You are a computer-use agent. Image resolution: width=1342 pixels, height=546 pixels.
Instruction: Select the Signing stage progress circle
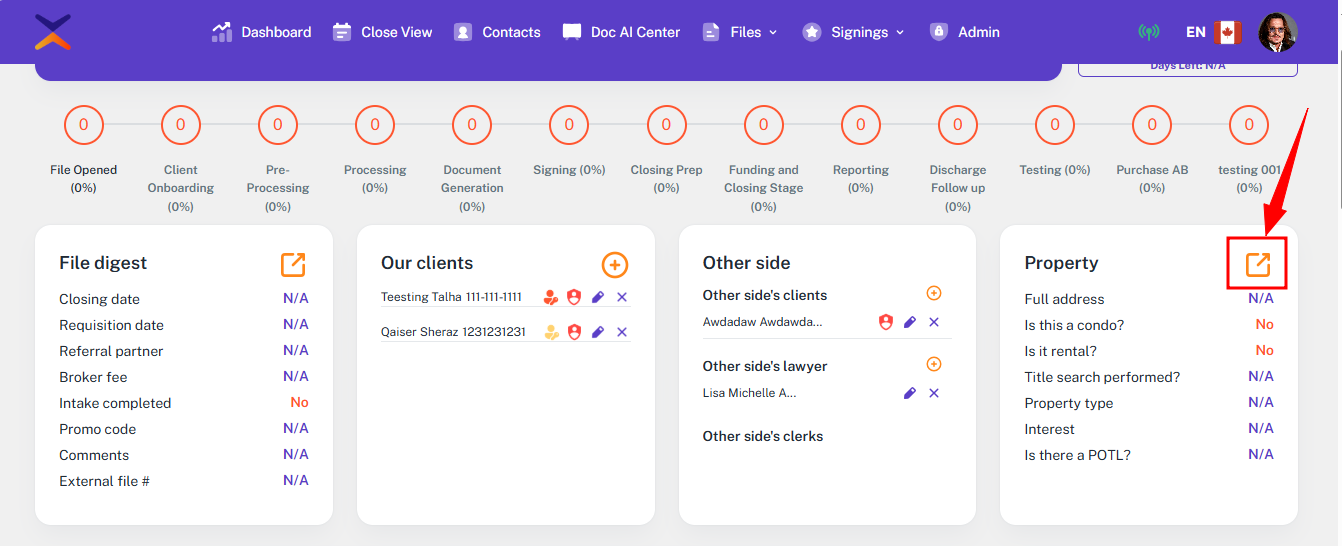point(569,125)
